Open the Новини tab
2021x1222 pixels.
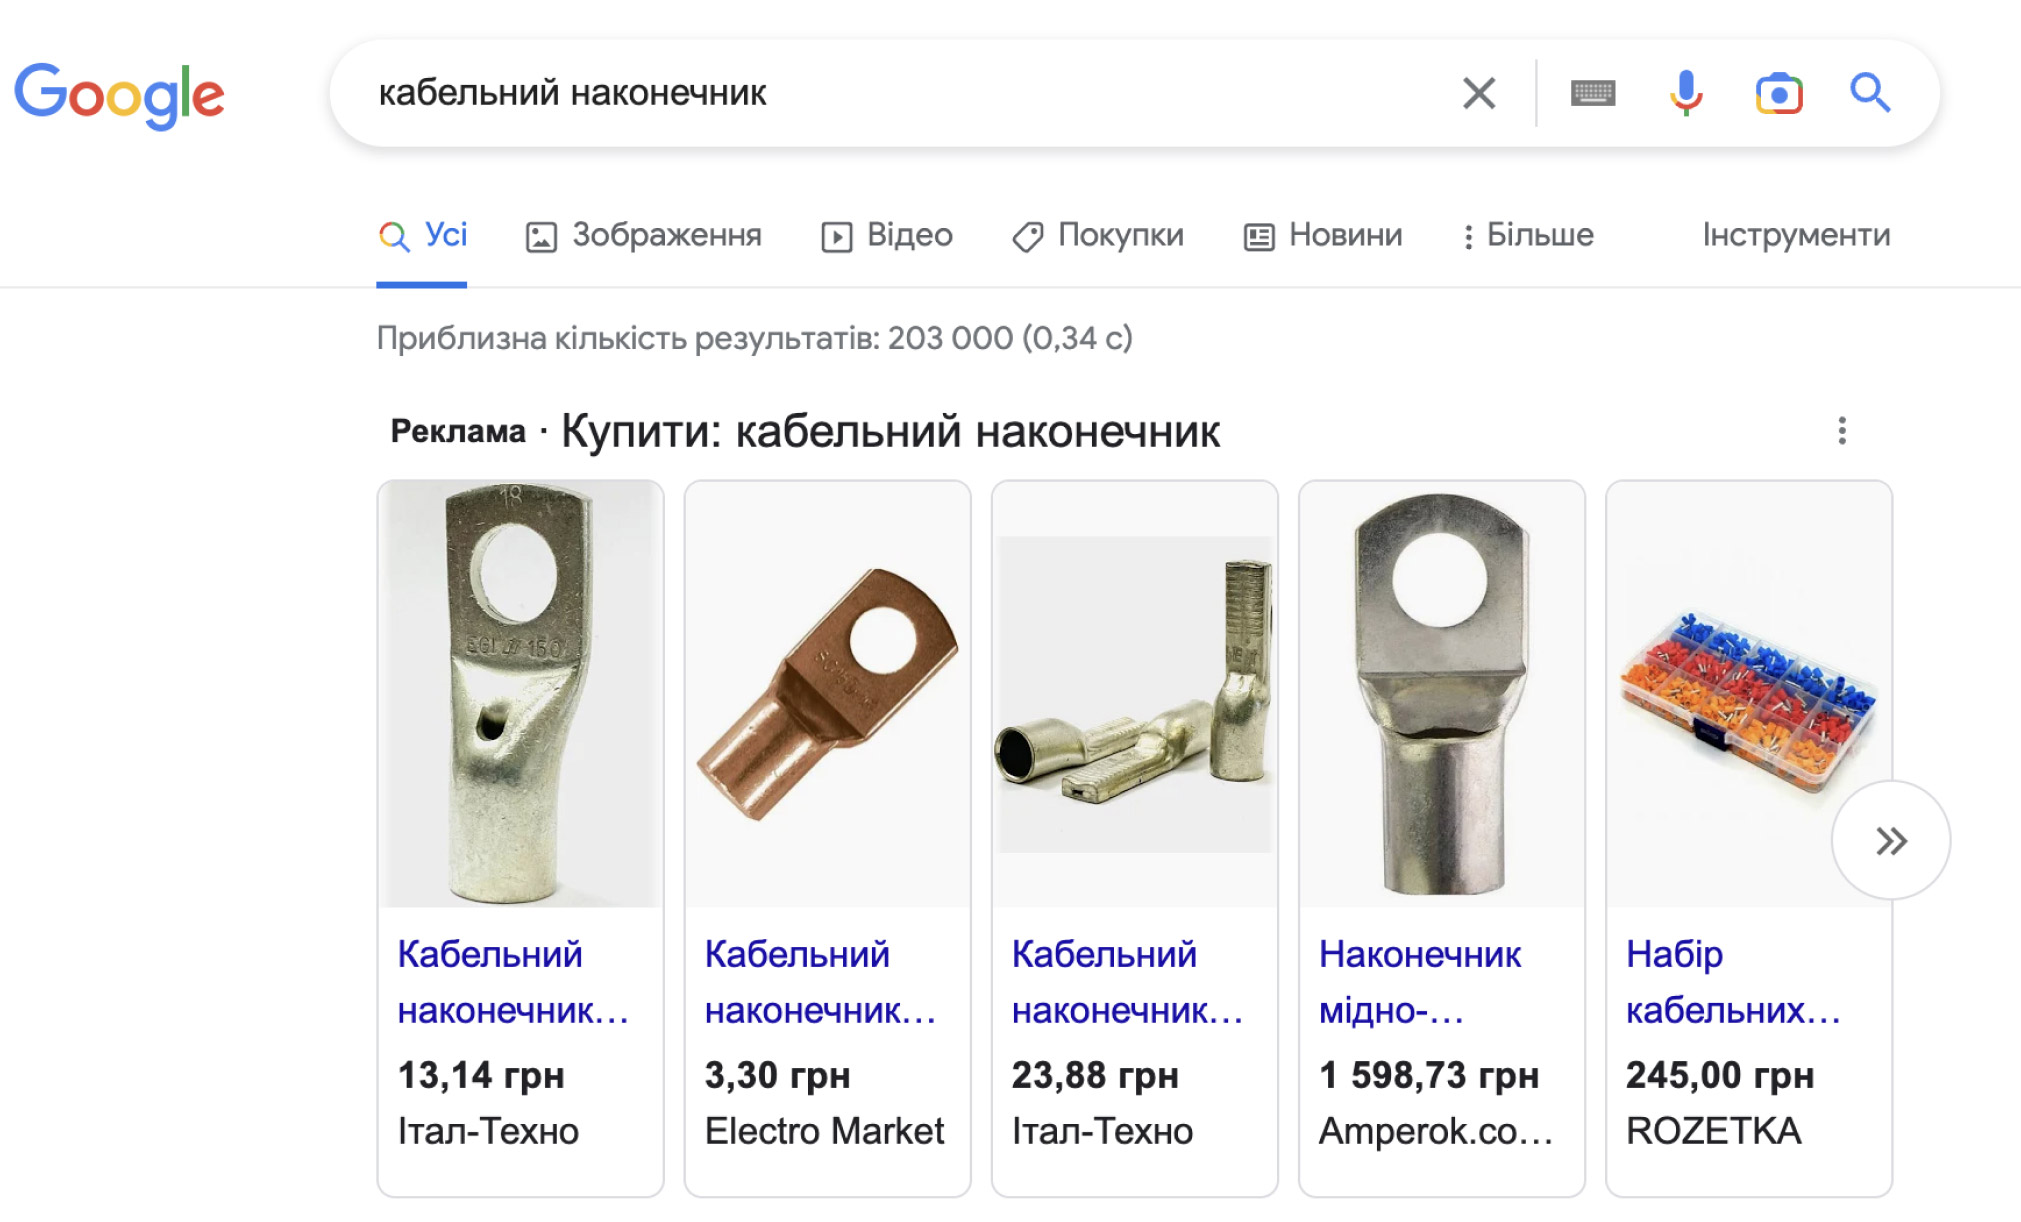click(x=1322, y=235)
